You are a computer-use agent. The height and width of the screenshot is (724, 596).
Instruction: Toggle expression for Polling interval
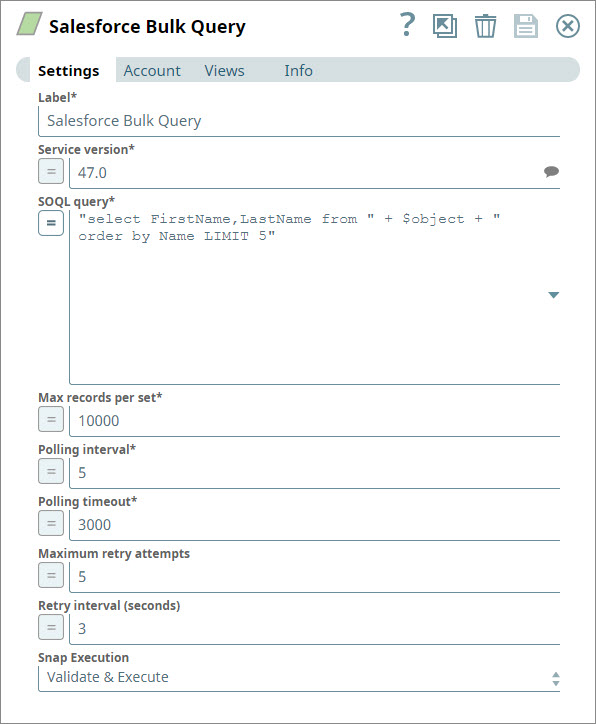[x=51, y=471]
